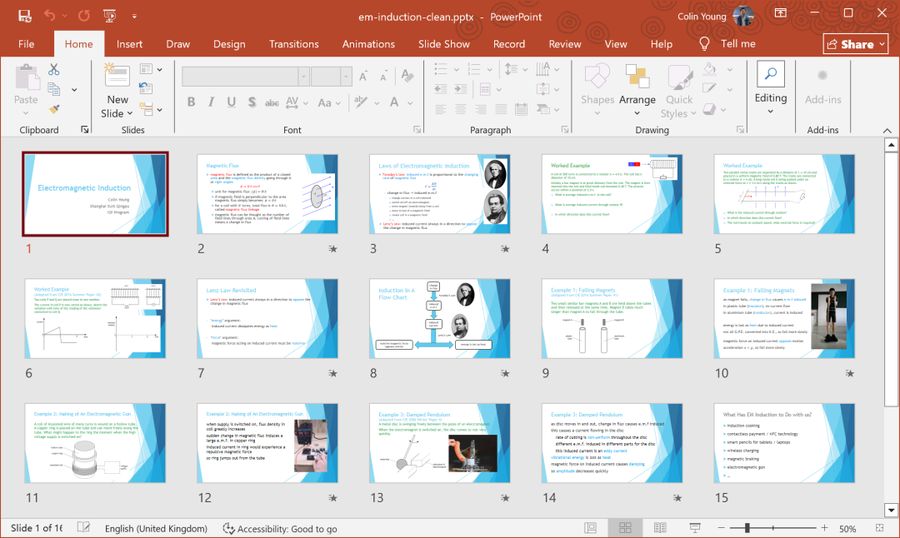This screenshot has width=900, height=538.
Task: Click Fit slide to window icon
Action: pos(877,528)
